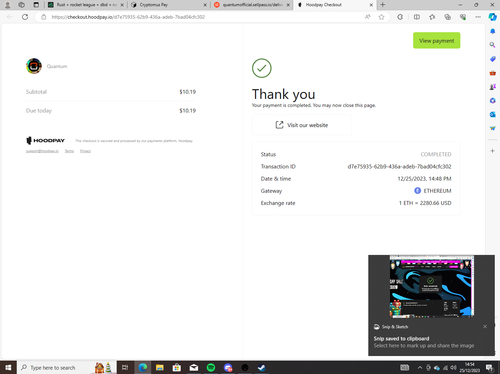The width and height of the screenshot is (500, 374).
Task: Go back to previous page
Action: [x=9, y=17]
